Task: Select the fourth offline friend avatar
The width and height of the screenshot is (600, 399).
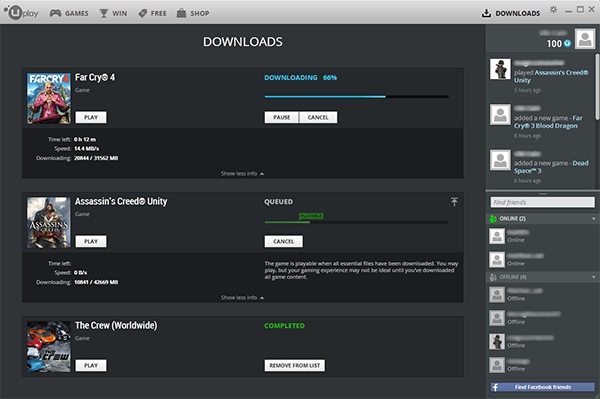Action: click(x=497, y=365)
